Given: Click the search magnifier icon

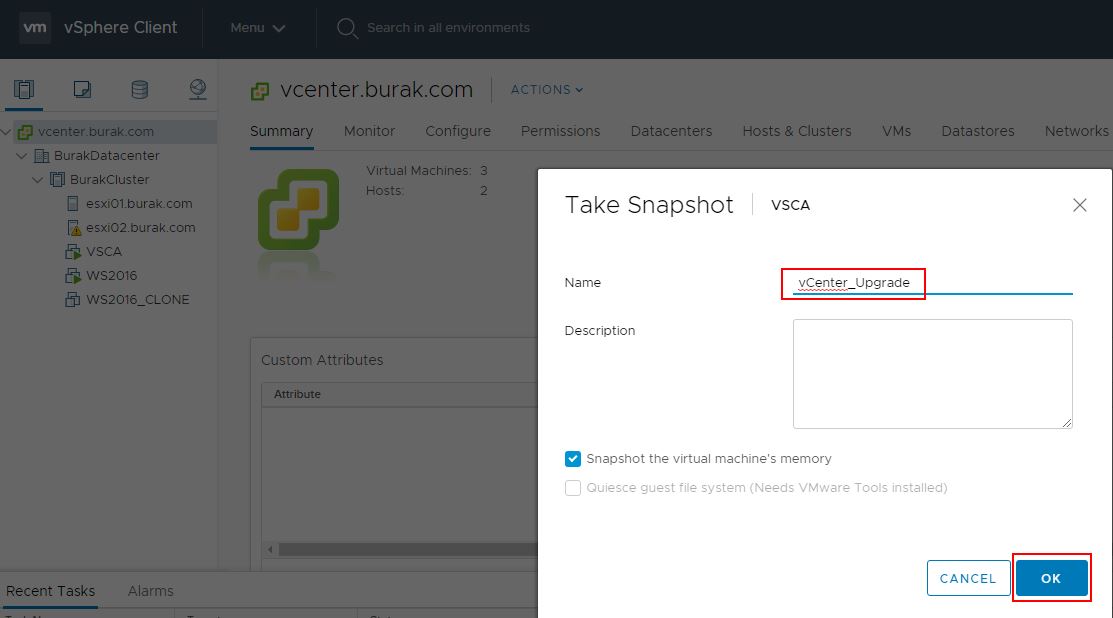Looking at the screenshot, I should (x=347, y=28).
